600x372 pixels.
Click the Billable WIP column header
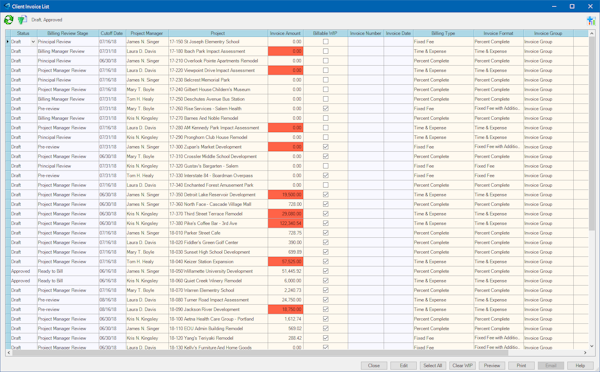pyautogui.click(x=325, y=33)
